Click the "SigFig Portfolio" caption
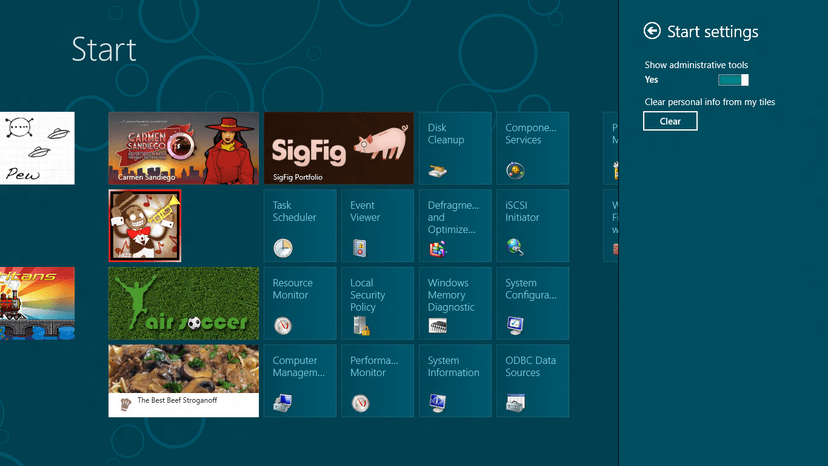The height and width of the screenshot is (466, 828). coord(297,177)
